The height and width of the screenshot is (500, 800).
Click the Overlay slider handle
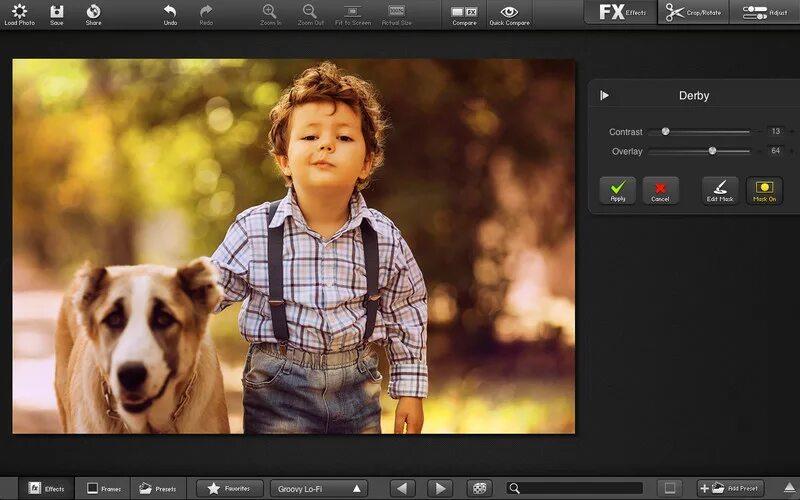coord(712,151)
